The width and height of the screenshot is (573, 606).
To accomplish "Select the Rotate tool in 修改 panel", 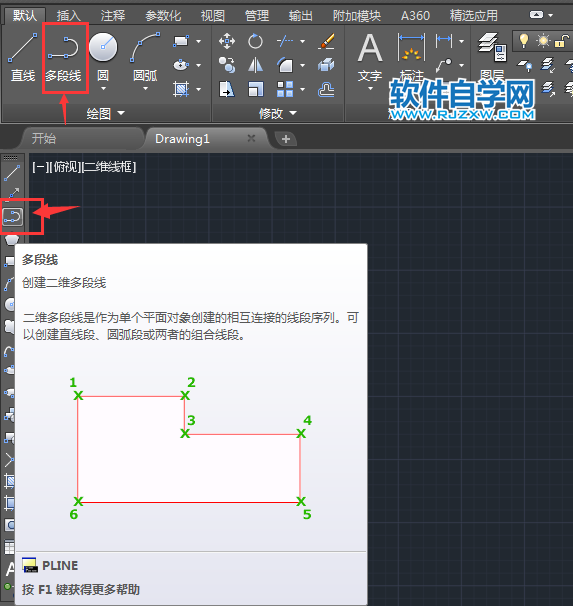I will [x=255, y=41].
